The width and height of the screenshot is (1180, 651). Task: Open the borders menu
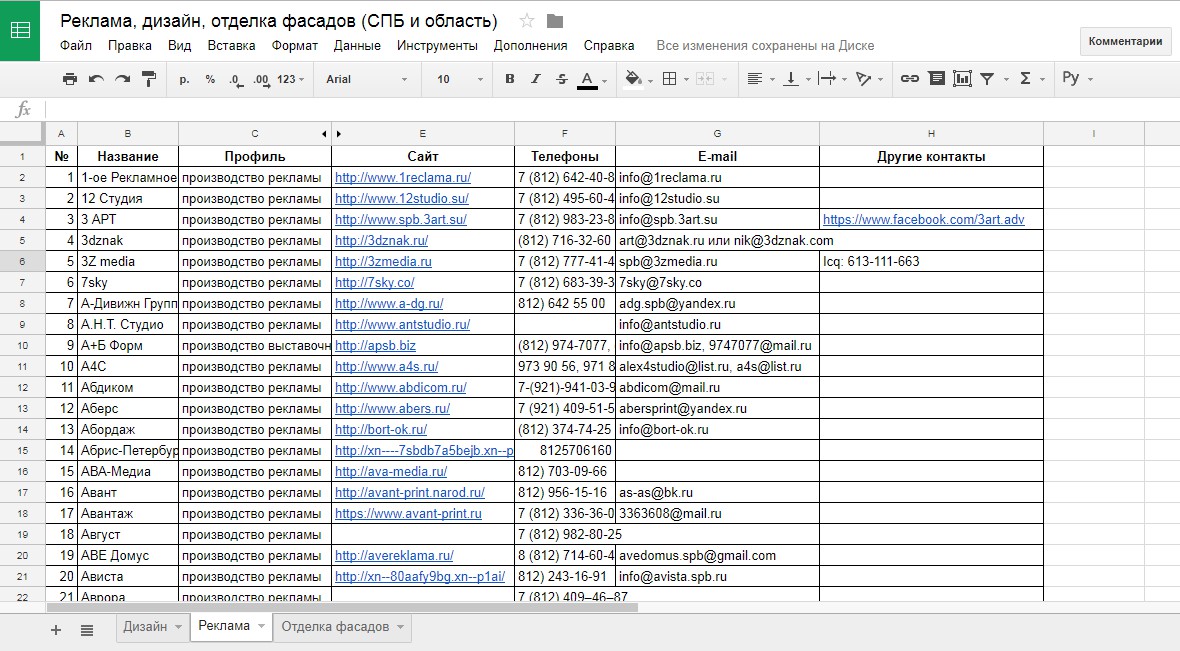pyautogui.click(x=669, y=79)
